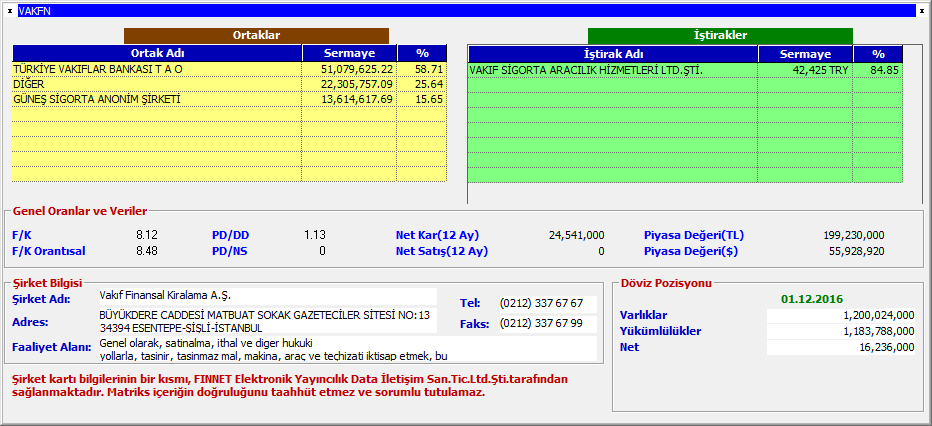Select the Ortaklar section header
The height and width of the screenshot is (426, 932).
(256, 36)
